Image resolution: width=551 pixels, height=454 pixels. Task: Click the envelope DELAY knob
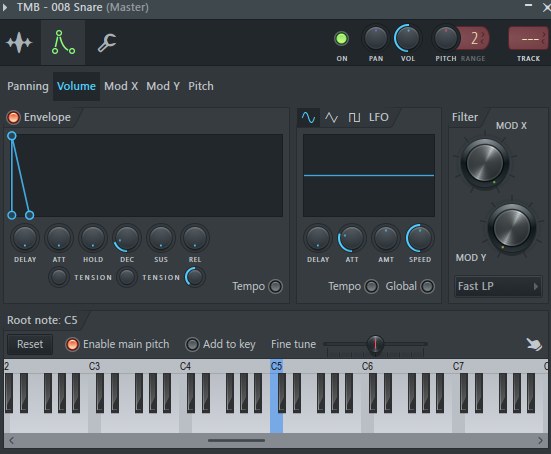click(25, 238)
